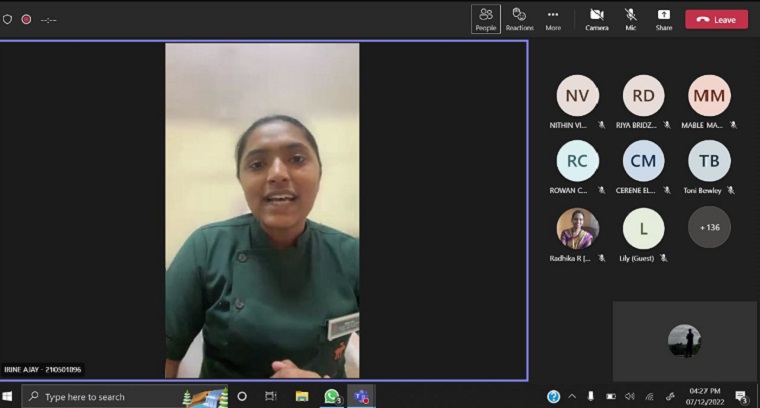Open the Reactions menu
760x408 pixels.
tap(519, 19)
